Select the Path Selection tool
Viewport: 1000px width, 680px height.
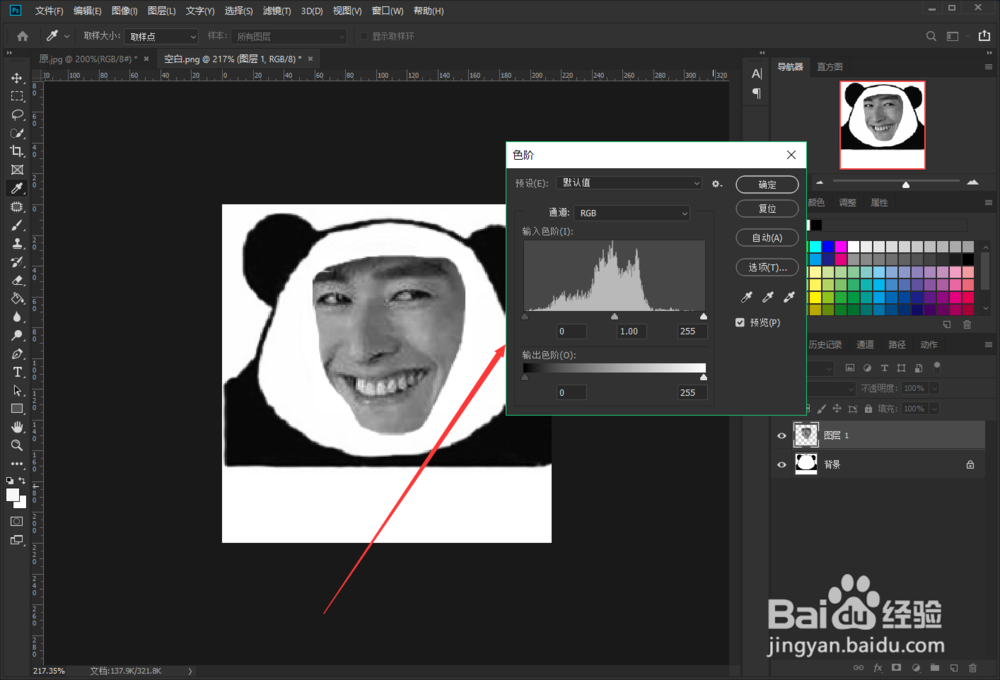tap(17, 390)
